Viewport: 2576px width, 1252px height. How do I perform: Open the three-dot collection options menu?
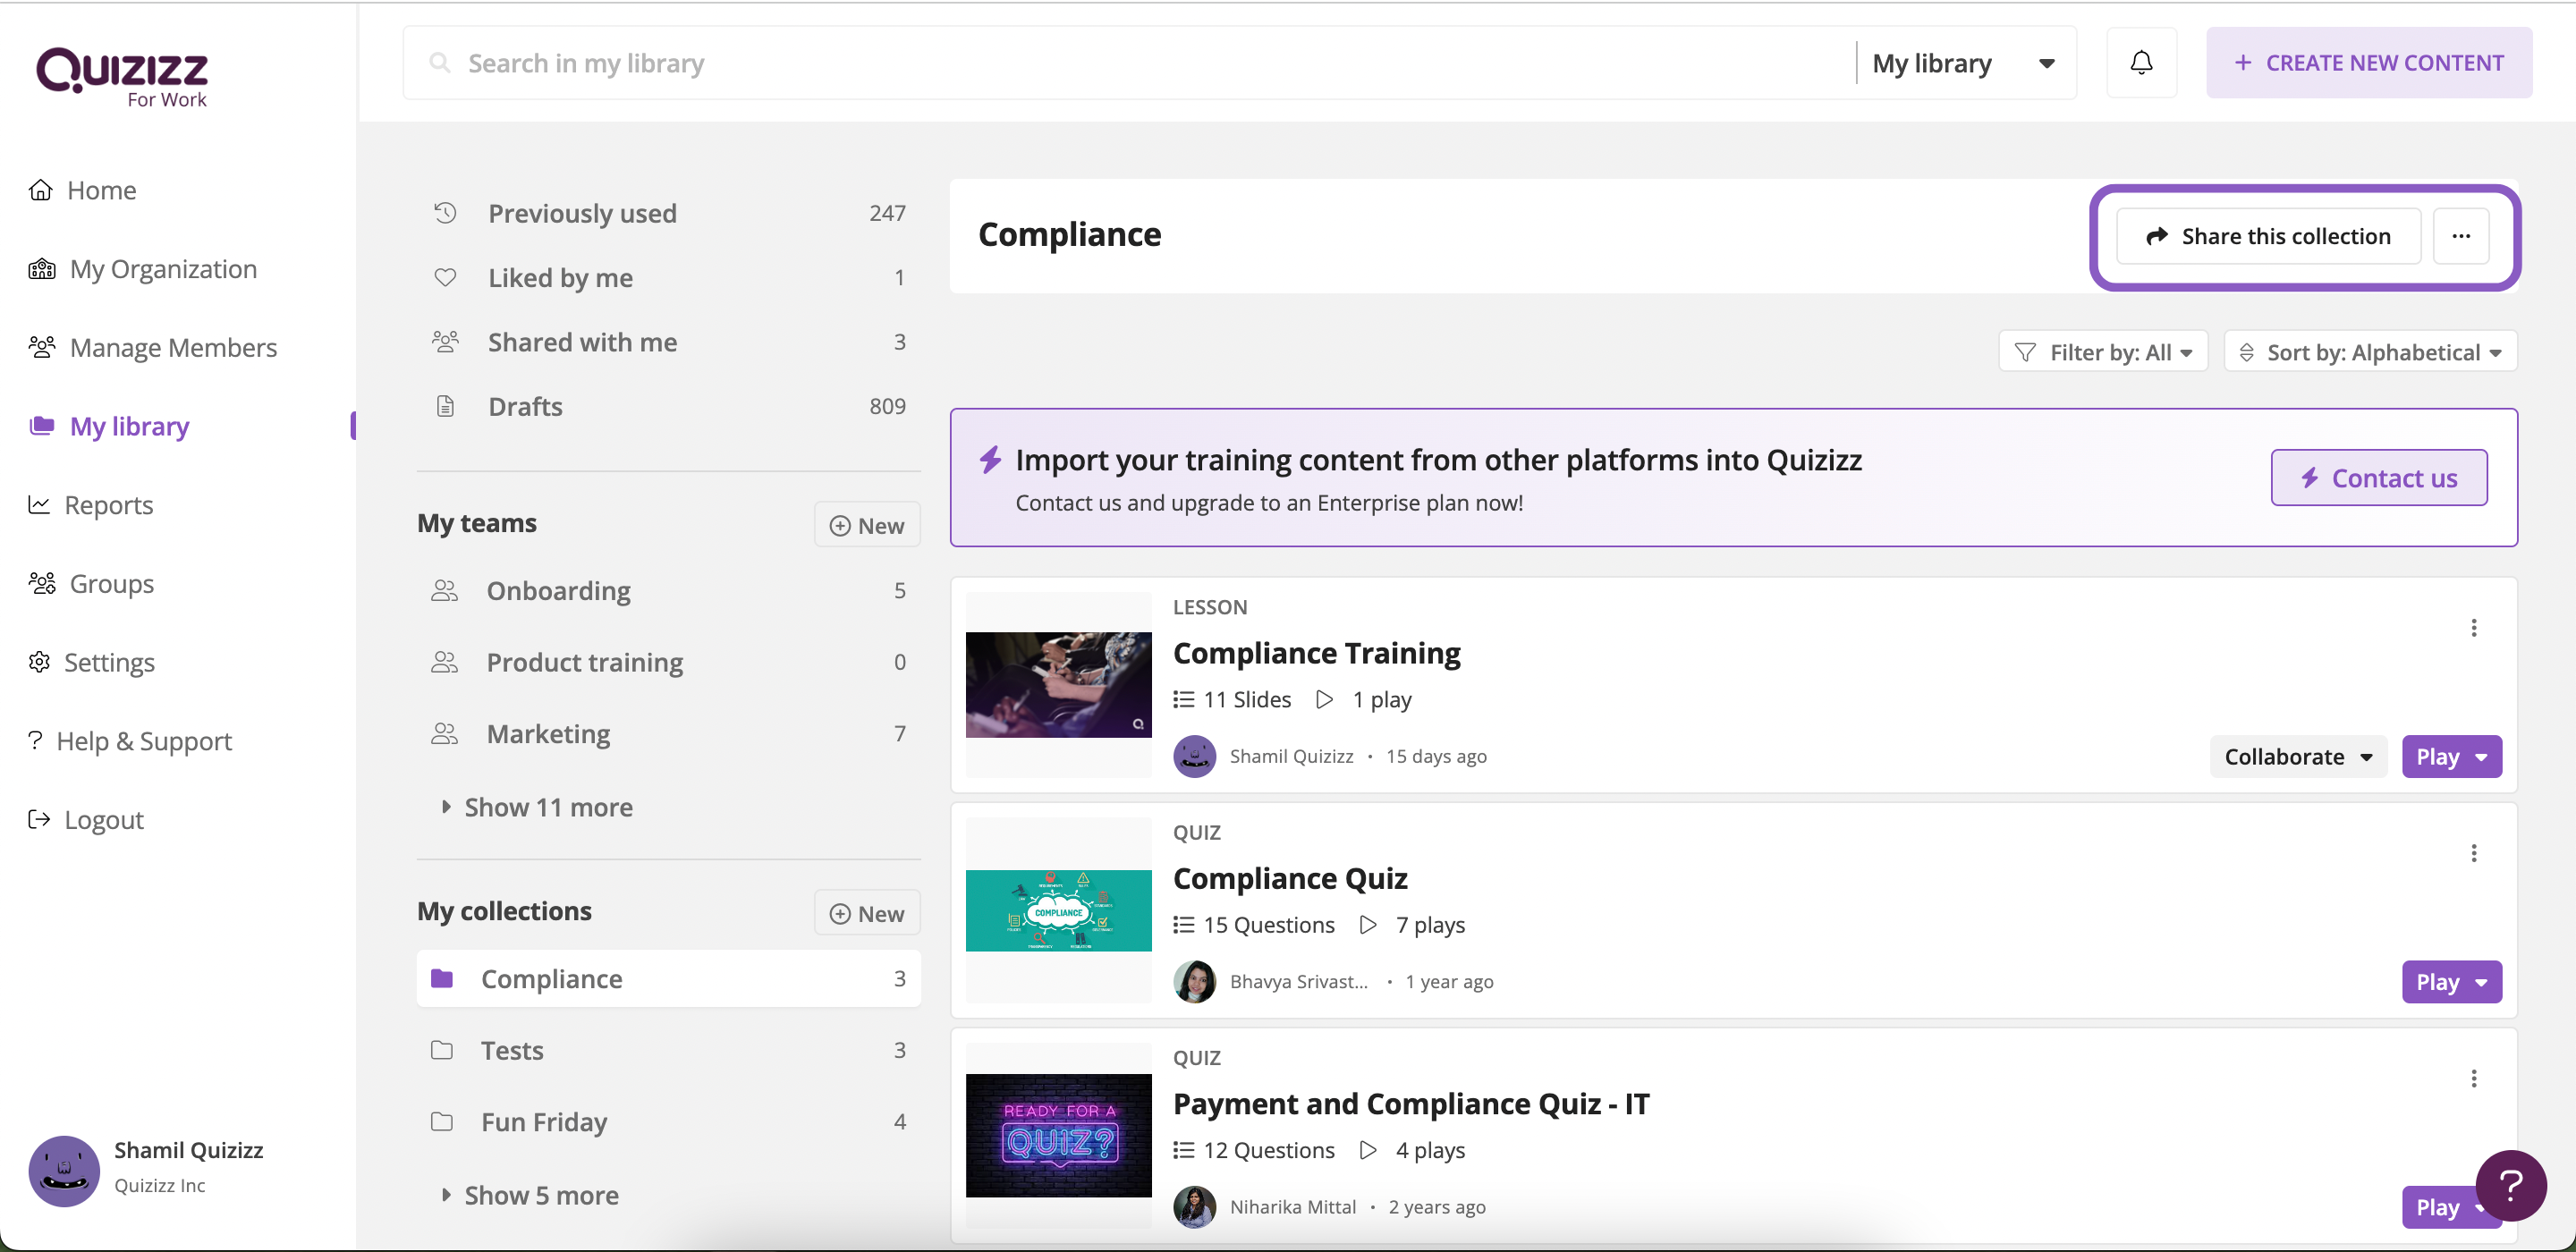click(x=2460, y=236)
